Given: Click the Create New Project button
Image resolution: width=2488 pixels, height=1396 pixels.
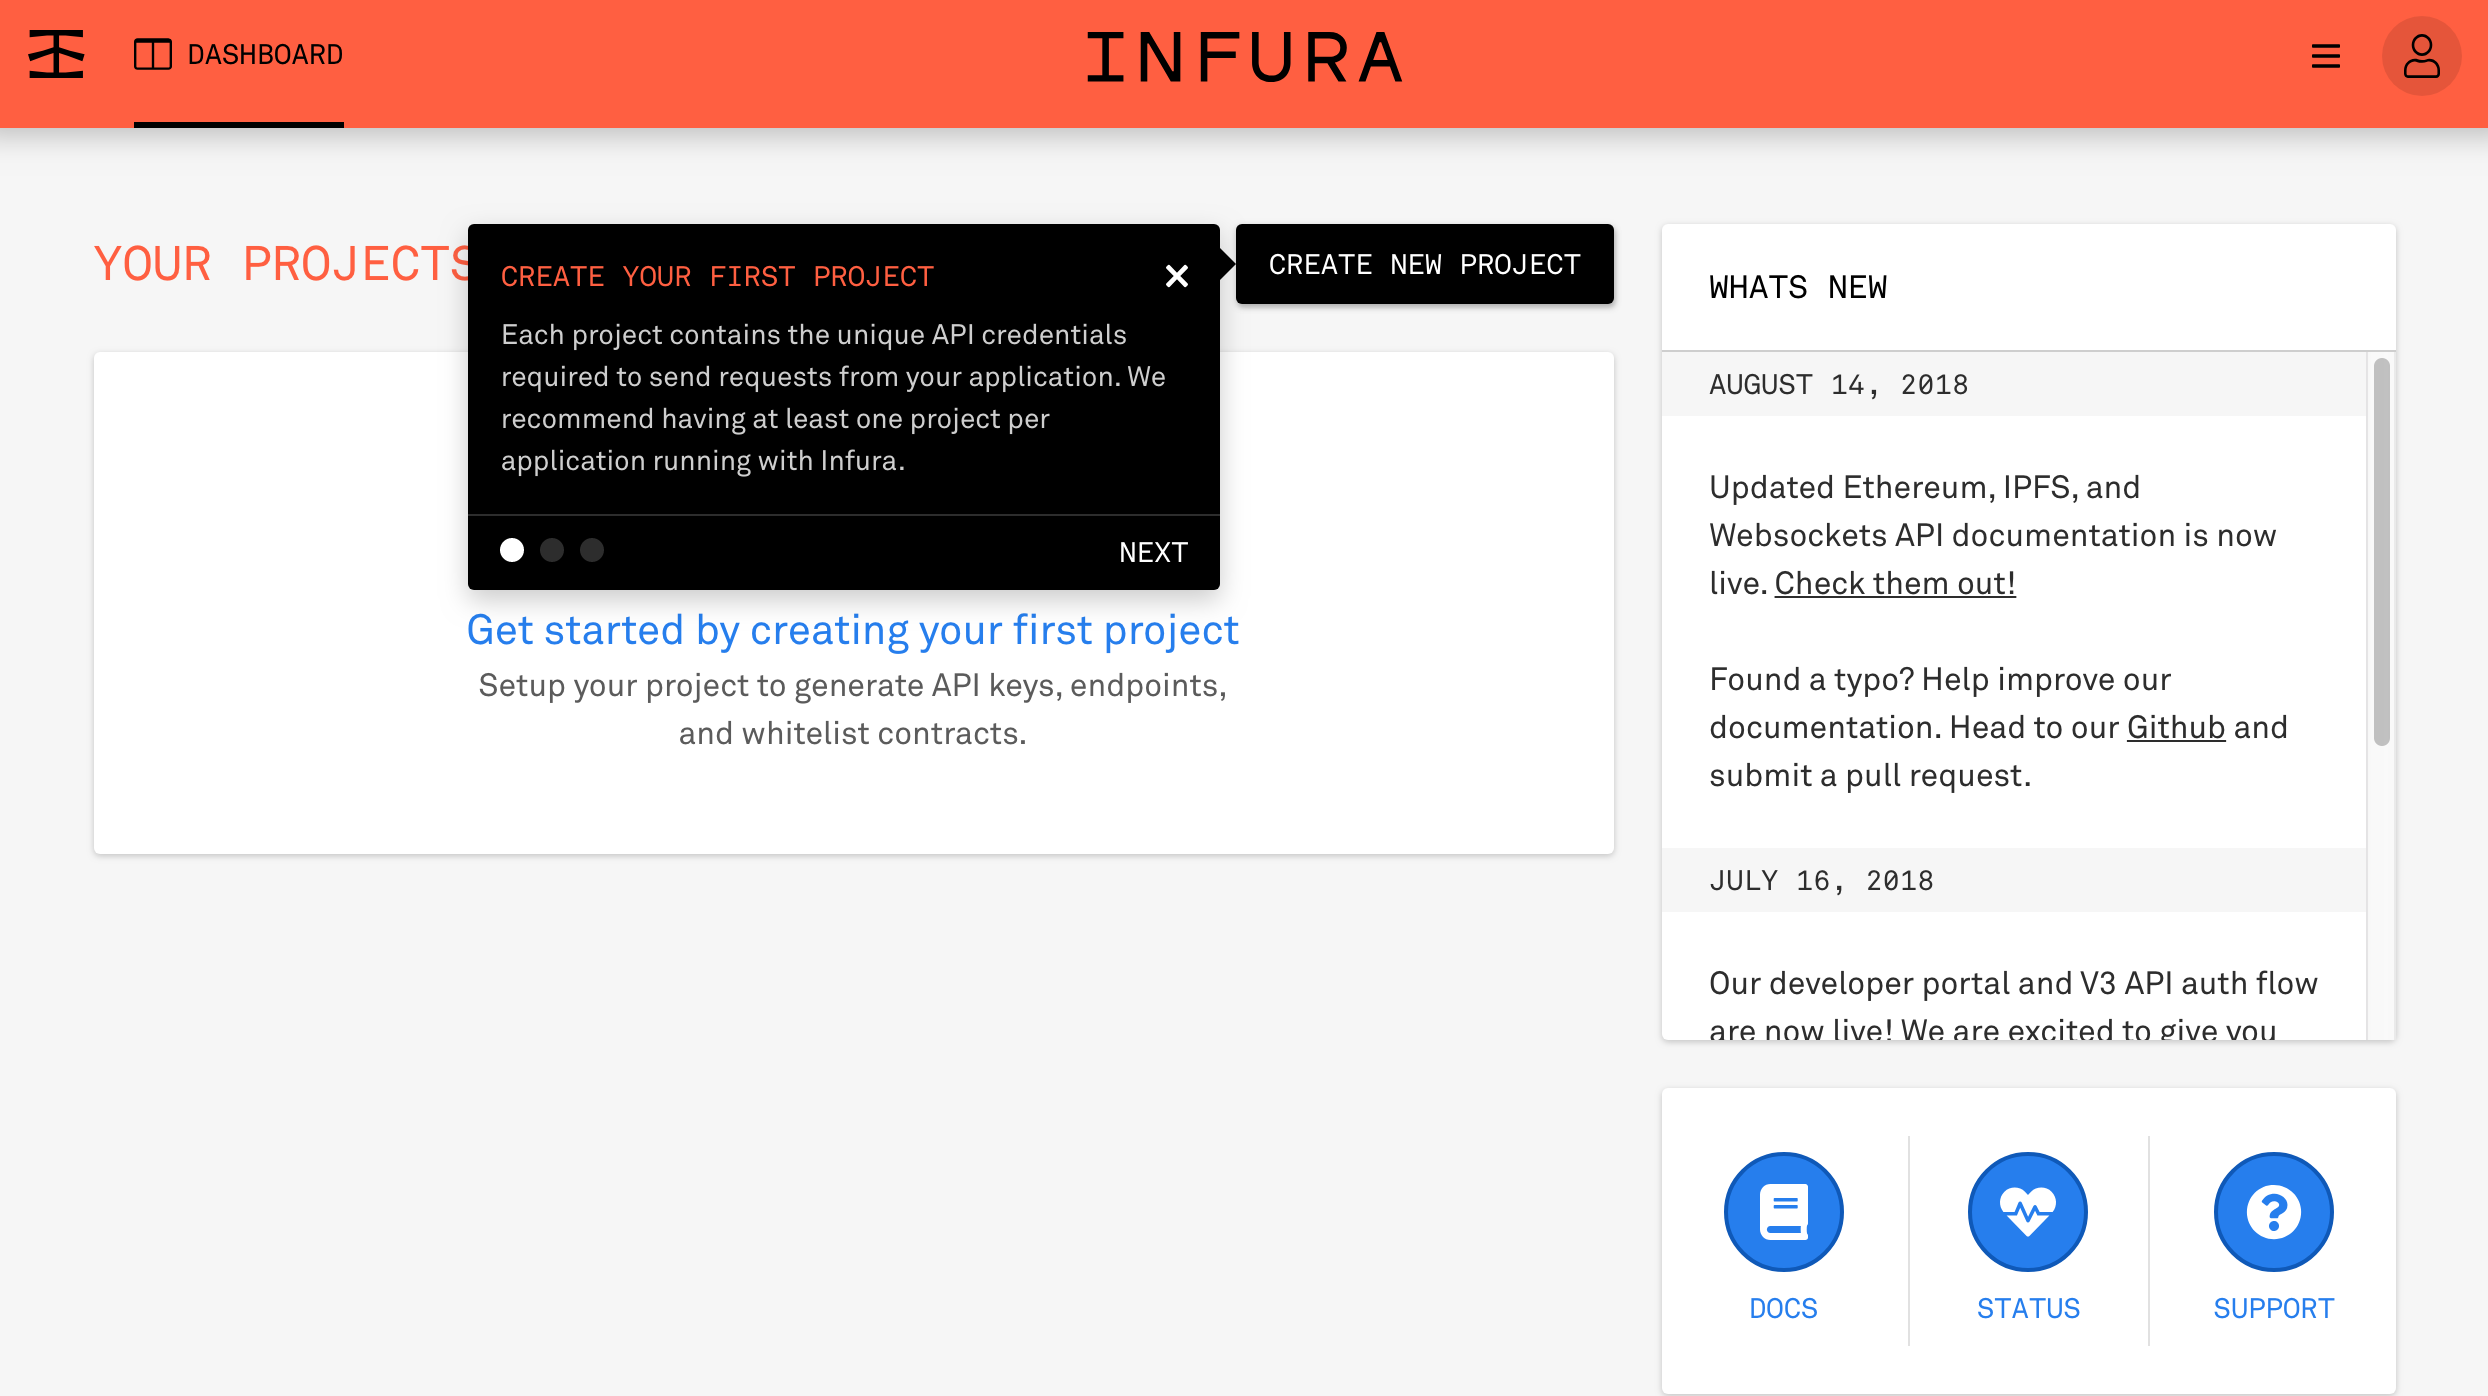Looking at the screenshot, I should tap(1424, 264).
